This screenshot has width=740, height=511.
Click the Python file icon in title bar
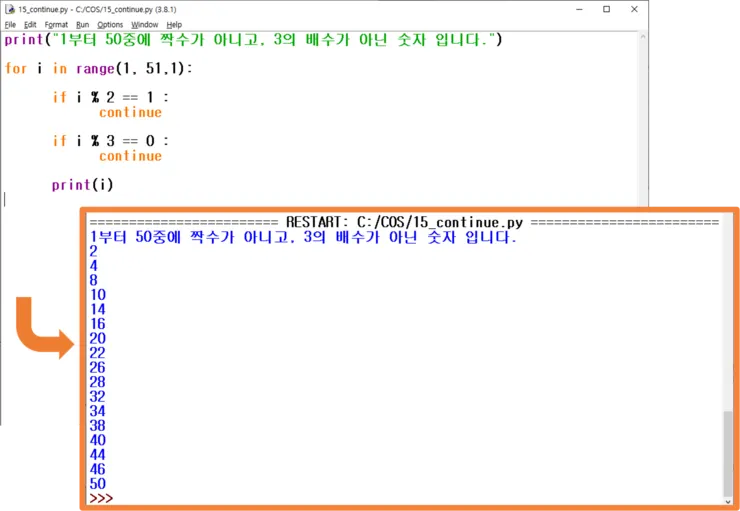[9, 9]
